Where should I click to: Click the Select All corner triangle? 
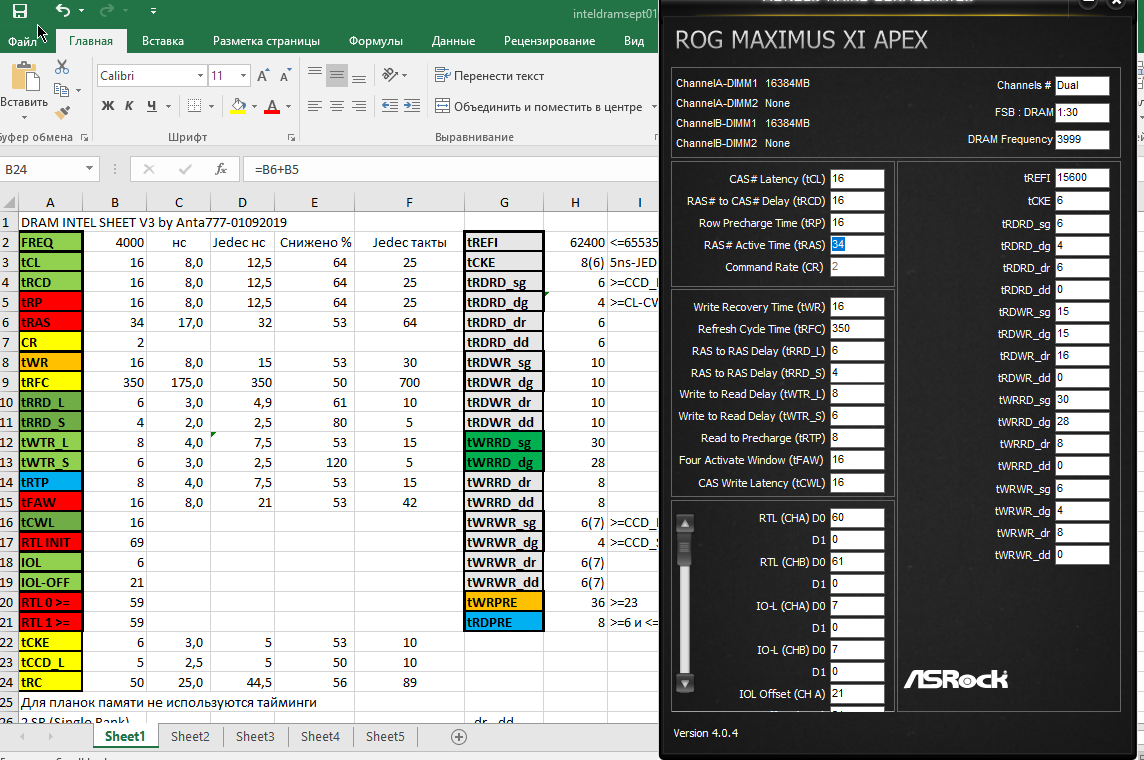[9, 202]
